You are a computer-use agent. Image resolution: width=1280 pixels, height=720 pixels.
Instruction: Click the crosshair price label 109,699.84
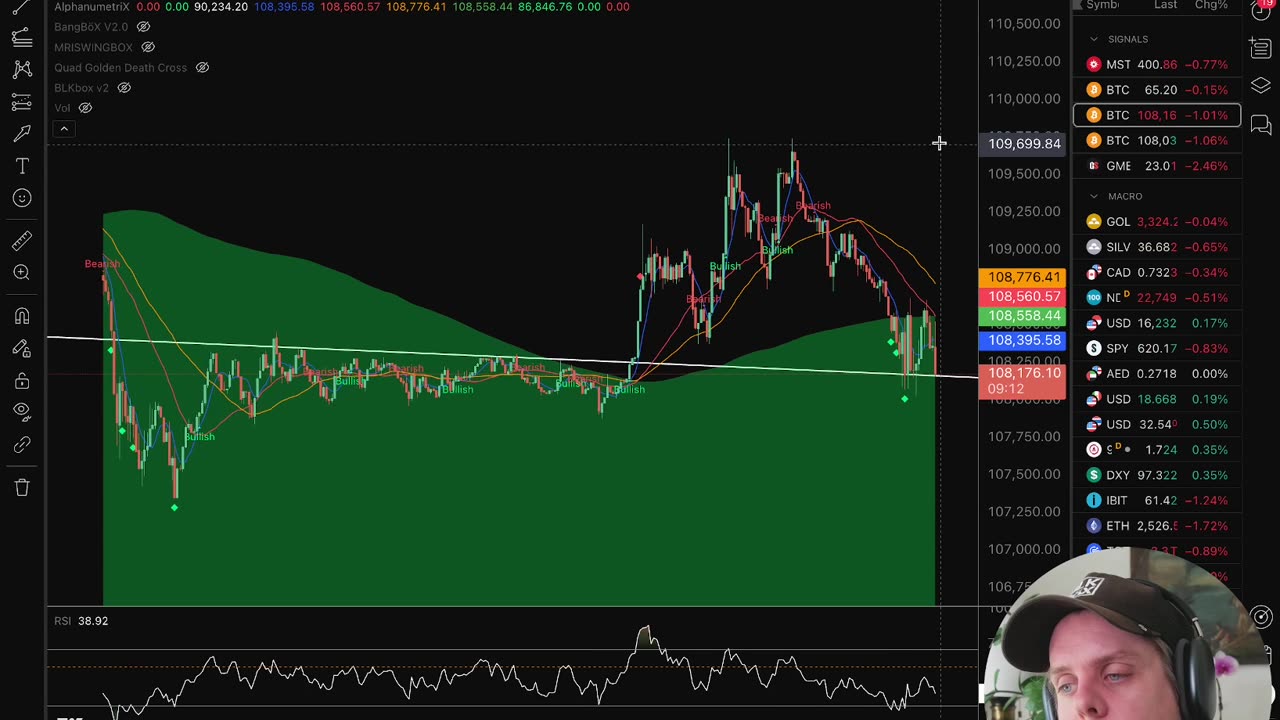[x=1023, y=144]
